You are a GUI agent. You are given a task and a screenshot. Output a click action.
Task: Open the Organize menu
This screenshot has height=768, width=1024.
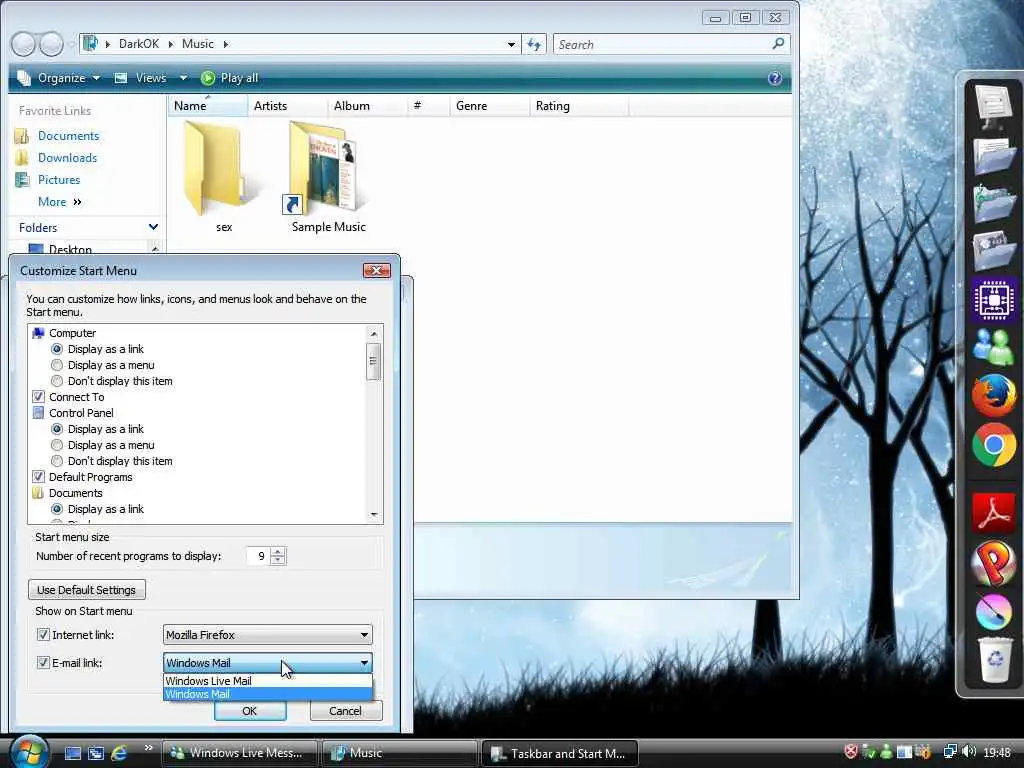point(59,78)
